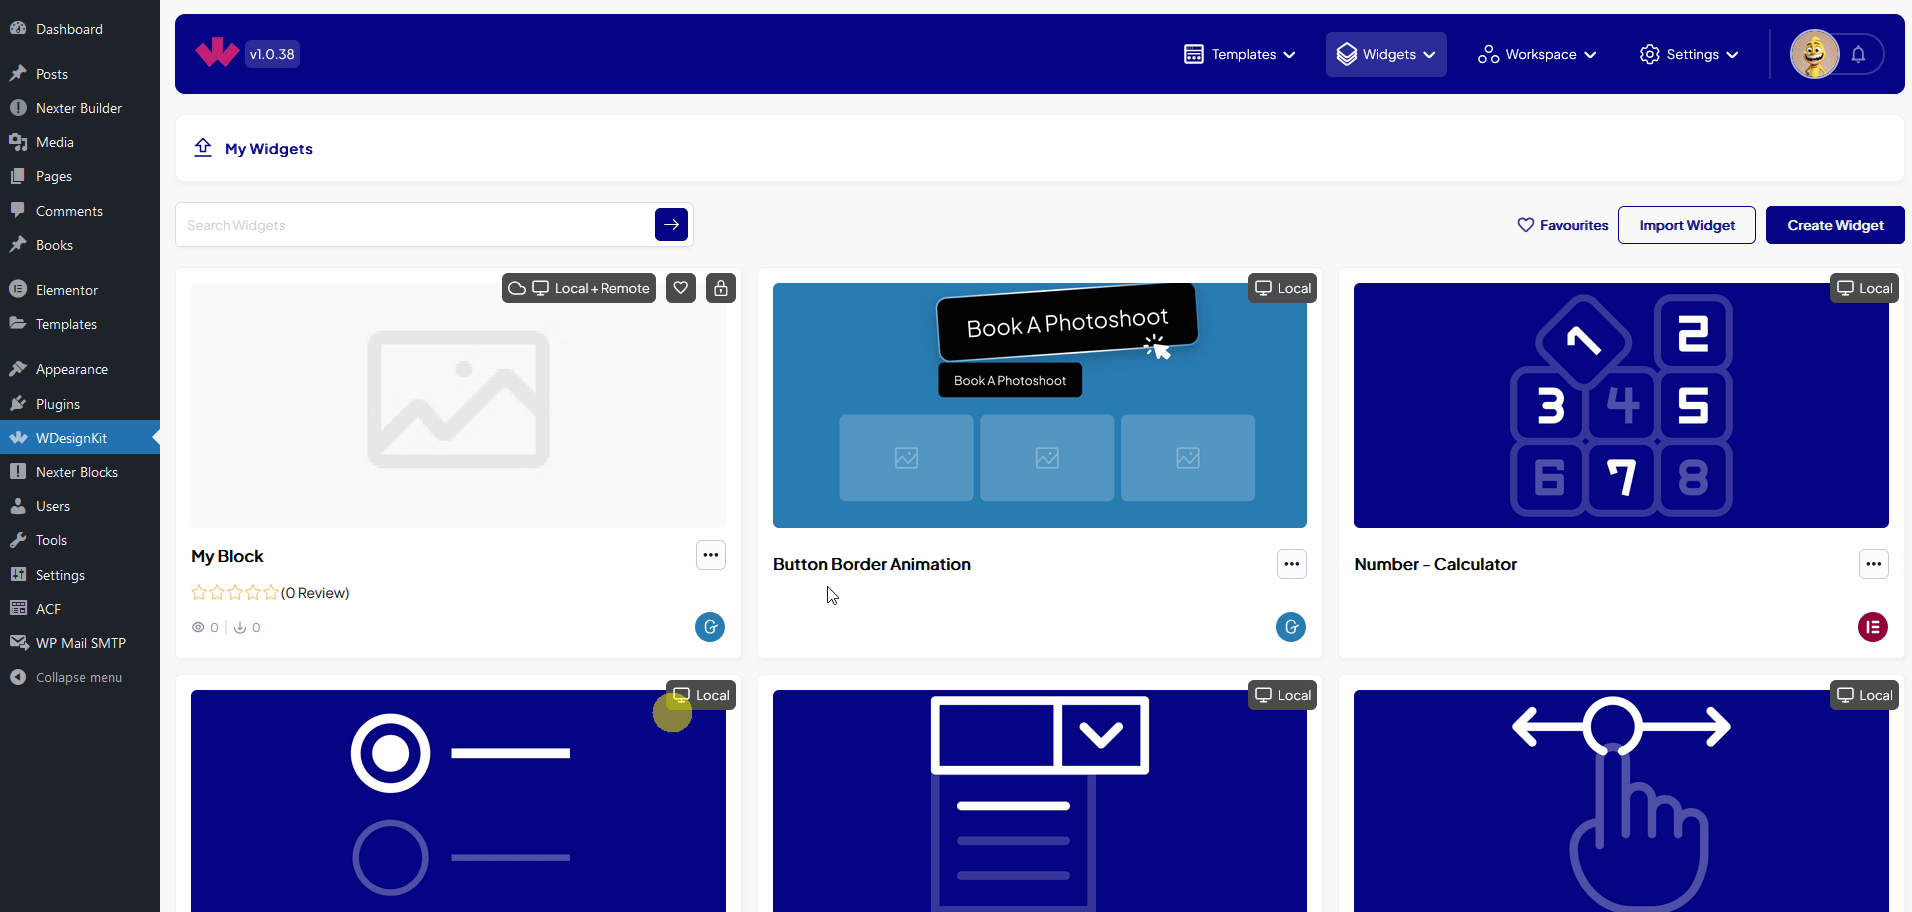
Task: Switch to the Widgets tab
Action: pos(1385,54)
